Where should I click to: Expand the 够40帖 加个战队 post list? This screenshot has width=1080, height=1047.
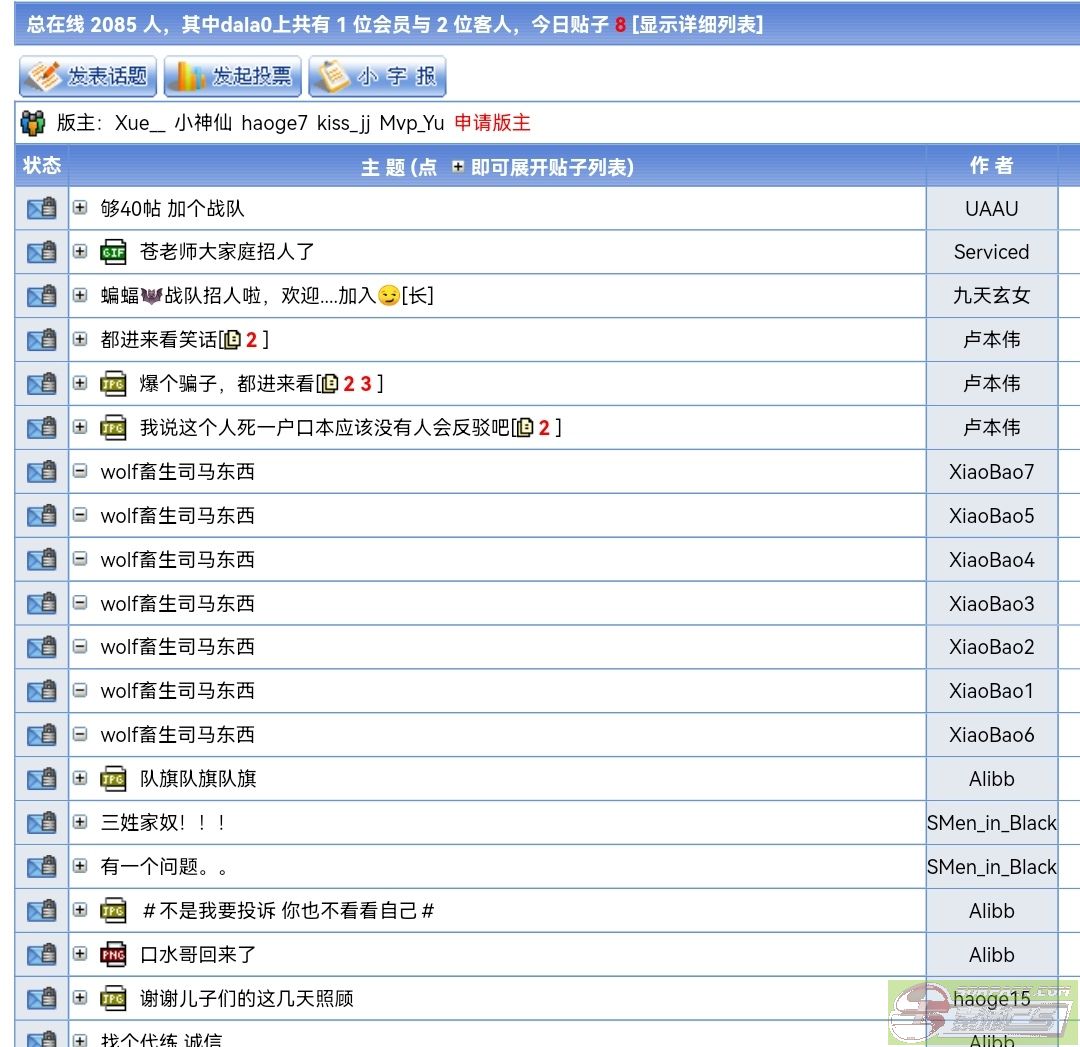tap(80, 208)
